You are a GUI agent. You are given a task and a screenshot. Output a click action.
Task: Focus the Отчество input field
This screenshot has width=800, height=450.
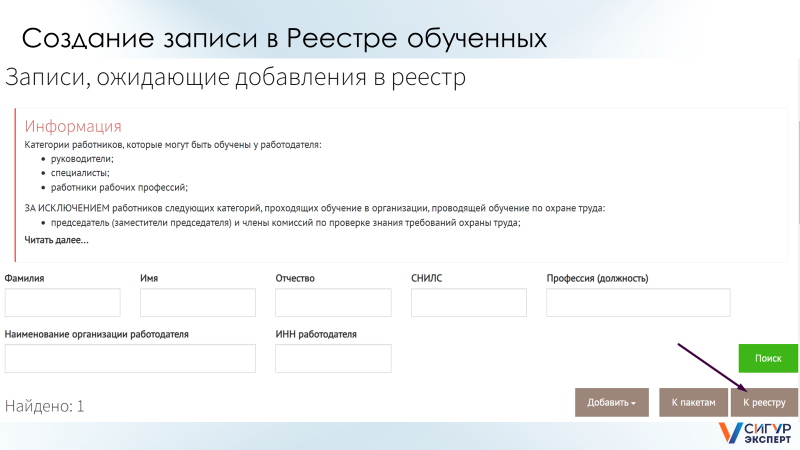click(333, 303)
